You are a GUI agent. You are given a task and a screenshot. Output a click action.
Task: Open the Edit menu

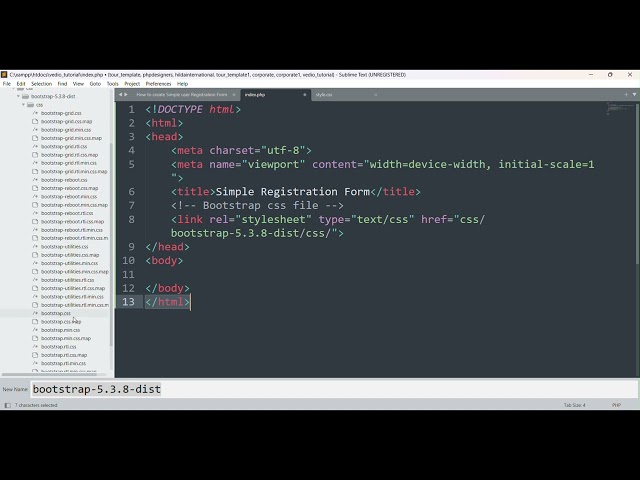pyautogui.click(x=21, y=84)
